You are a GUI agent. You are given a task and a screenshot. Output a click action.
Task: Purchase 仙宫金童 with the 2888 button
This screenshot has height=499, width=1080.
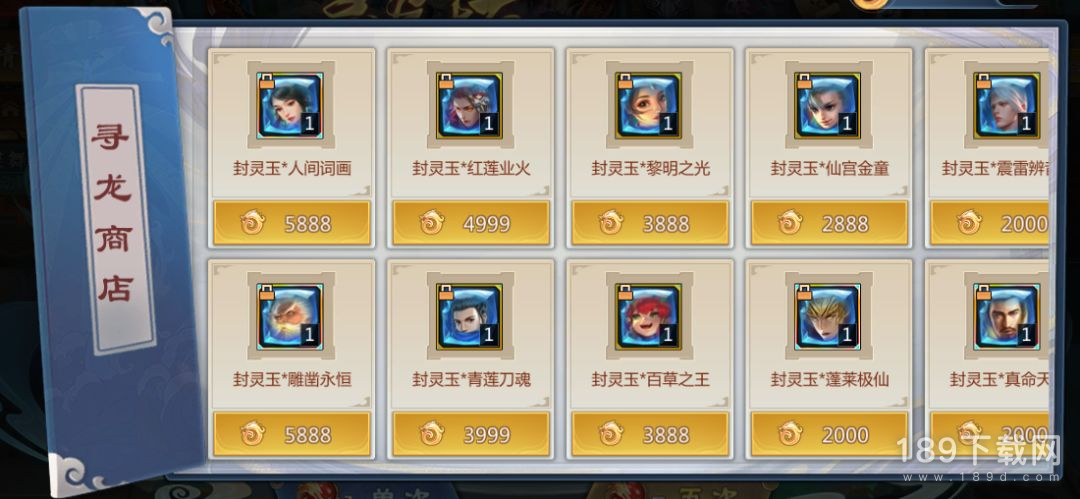[x=829, y=223]
